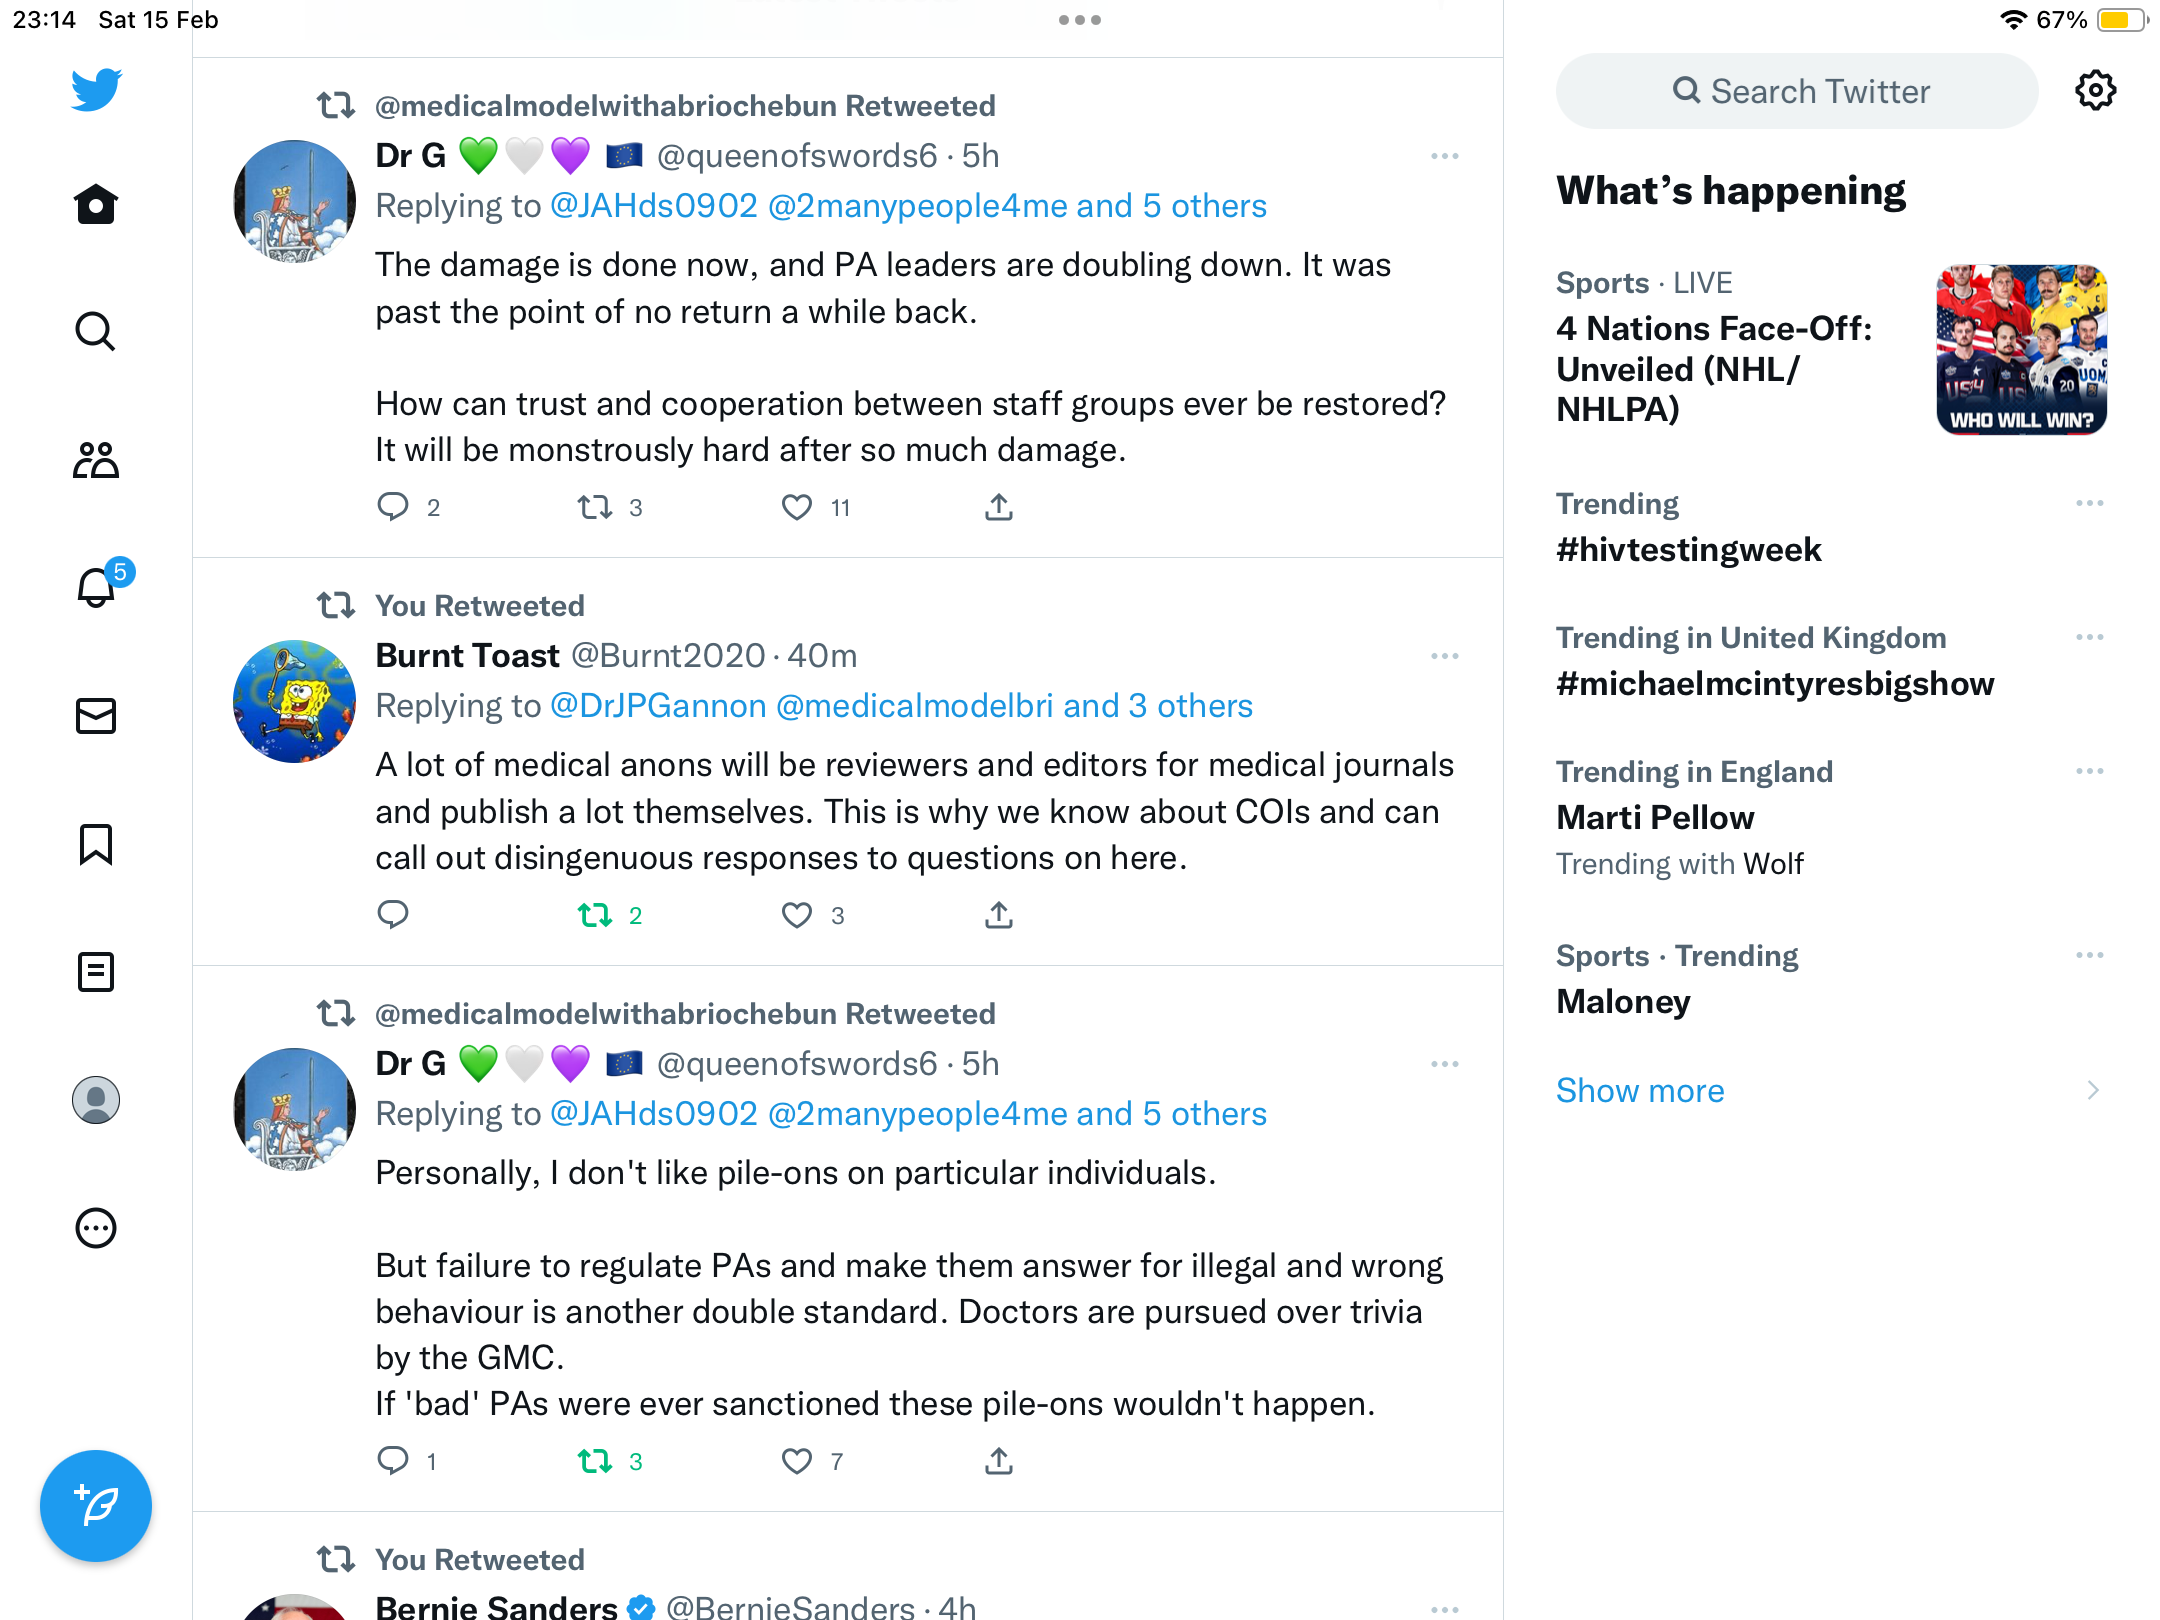Open the 4 Nations Face-Off thumbnail

[x=2022, y=350]
